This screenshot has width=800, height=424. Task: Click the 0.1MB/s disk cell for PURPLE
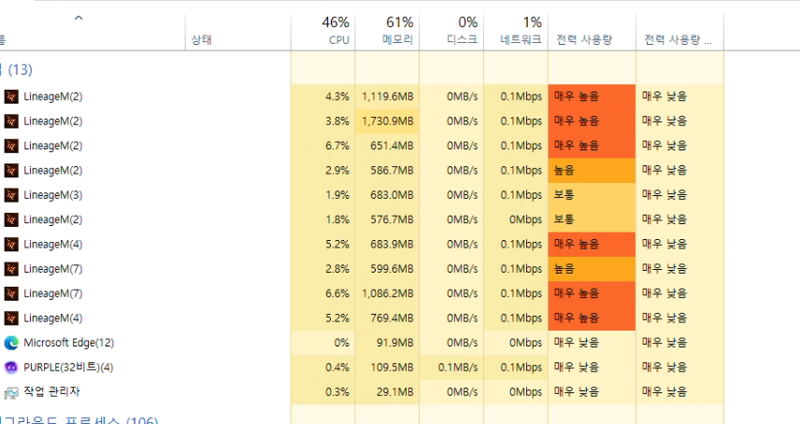point(452,367)
